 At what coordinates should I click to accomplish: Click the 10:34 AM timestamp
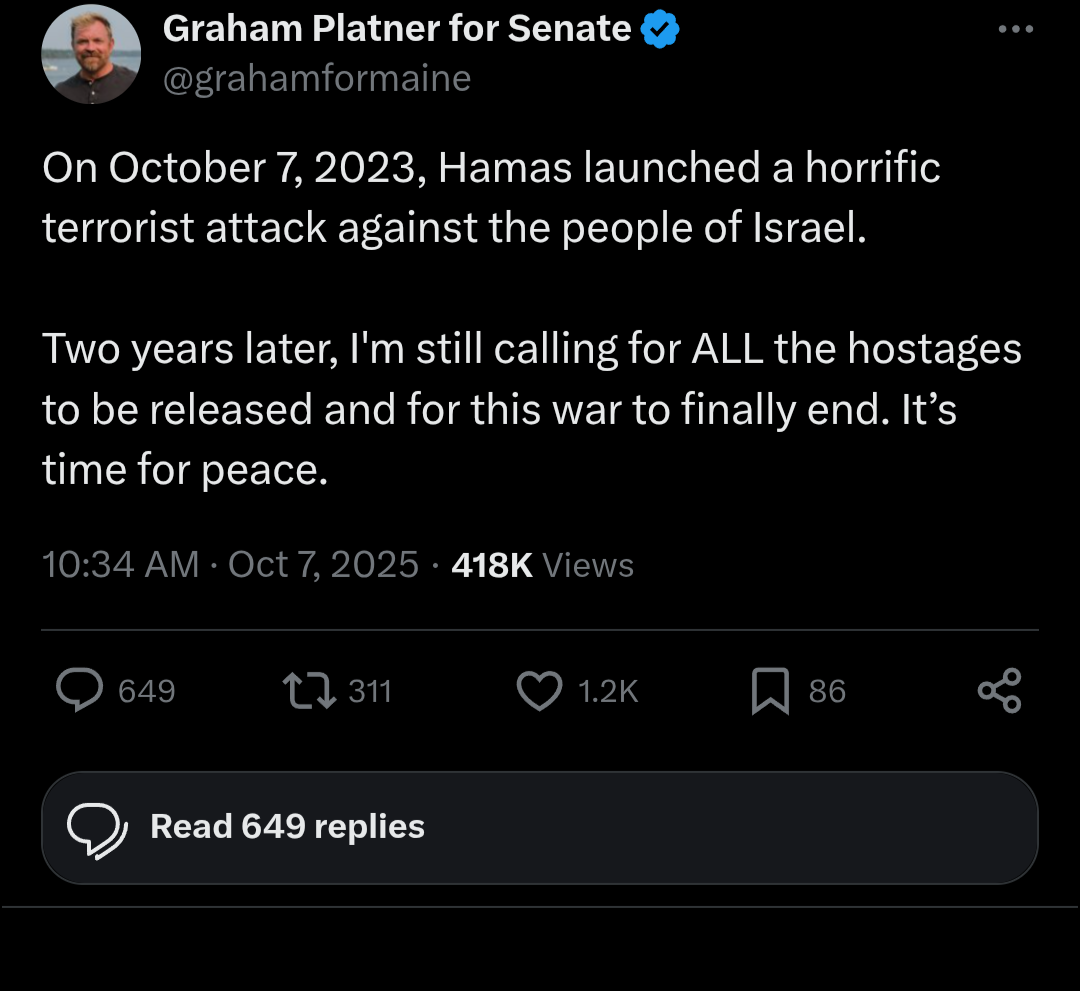pyautogui.click(x=120, y=565)
